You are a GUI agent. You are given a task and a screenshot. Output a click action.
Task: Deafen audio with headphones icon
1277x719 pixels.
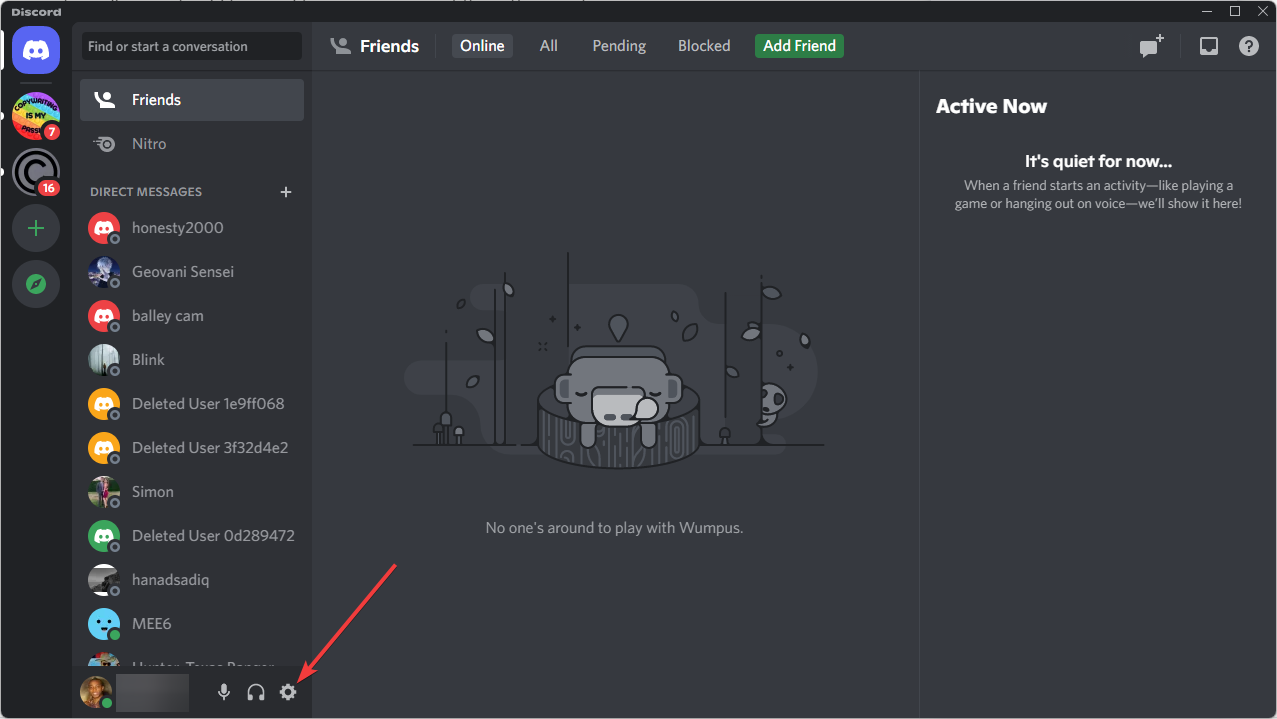(x=256, y=692)
